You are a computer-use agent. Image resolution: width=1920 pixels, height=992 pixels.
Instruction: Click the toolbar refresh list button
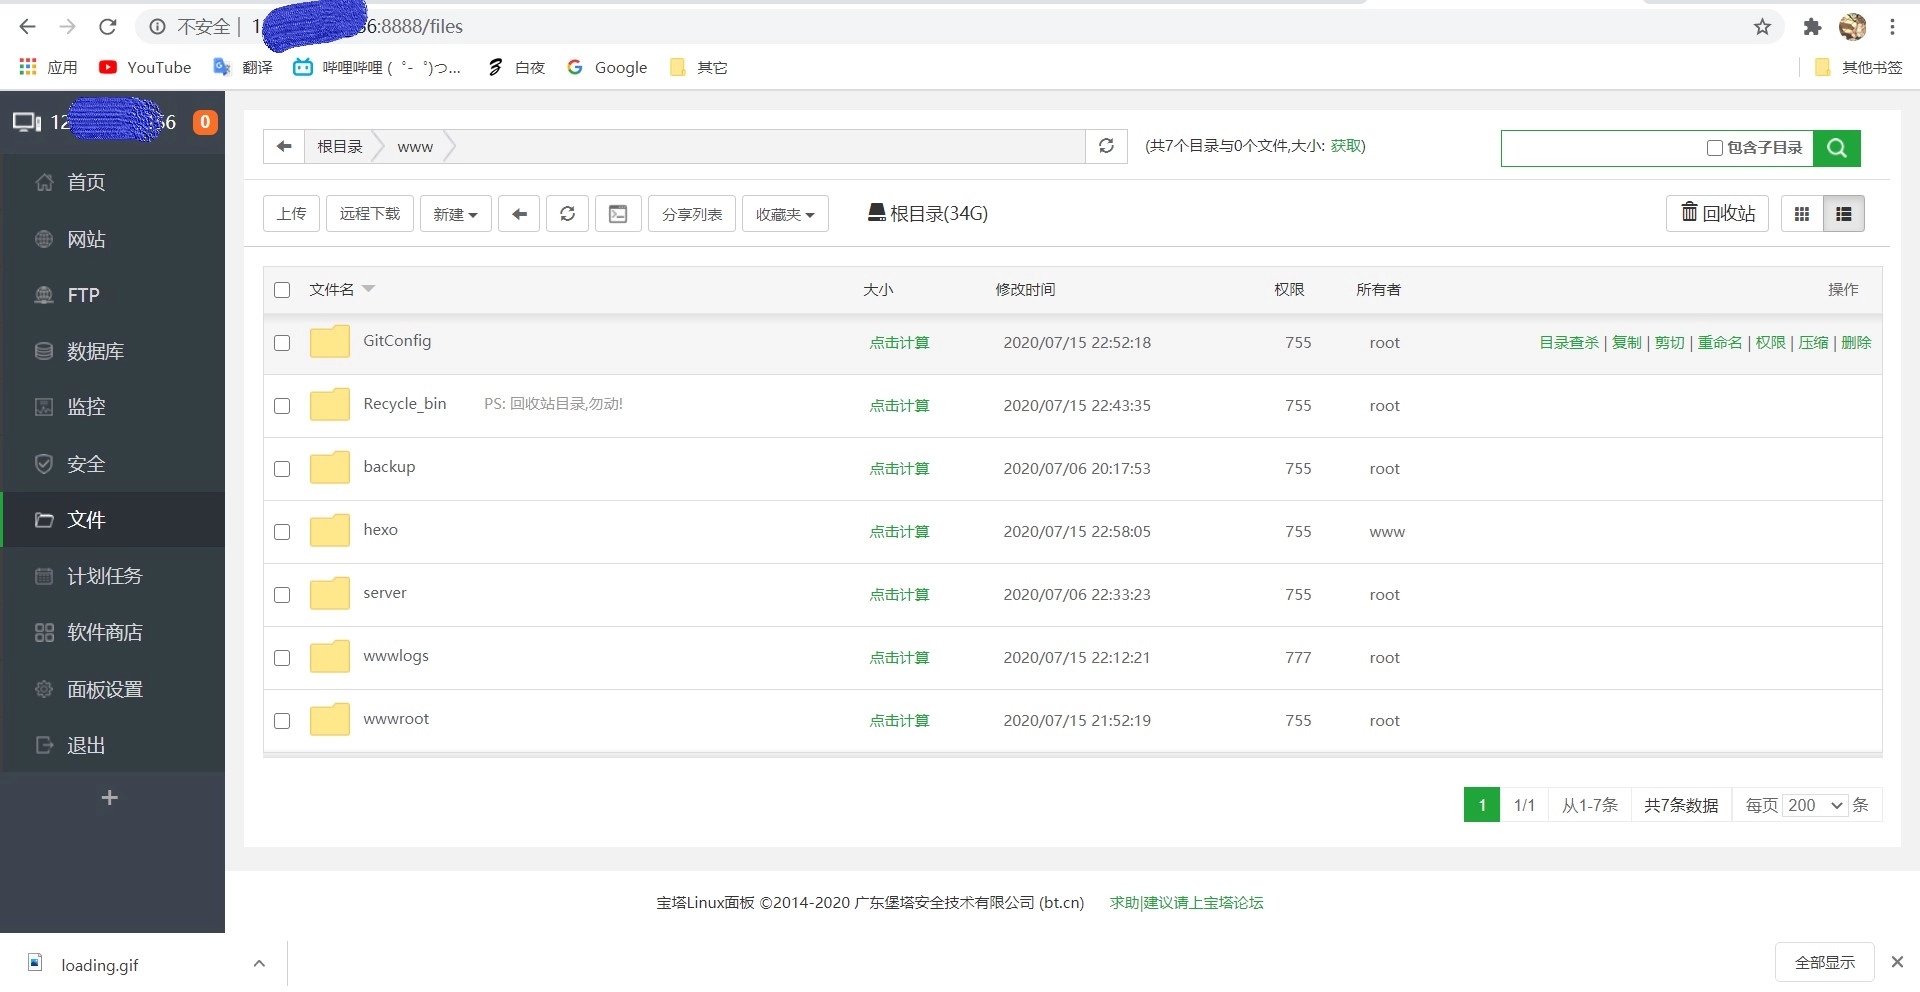pyautogui.click(x=567, y=213)
